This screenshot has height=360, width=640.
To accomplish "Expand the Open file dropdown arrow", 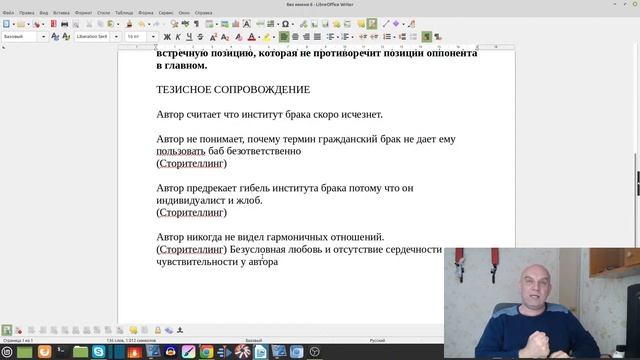I will pos(28,24).
